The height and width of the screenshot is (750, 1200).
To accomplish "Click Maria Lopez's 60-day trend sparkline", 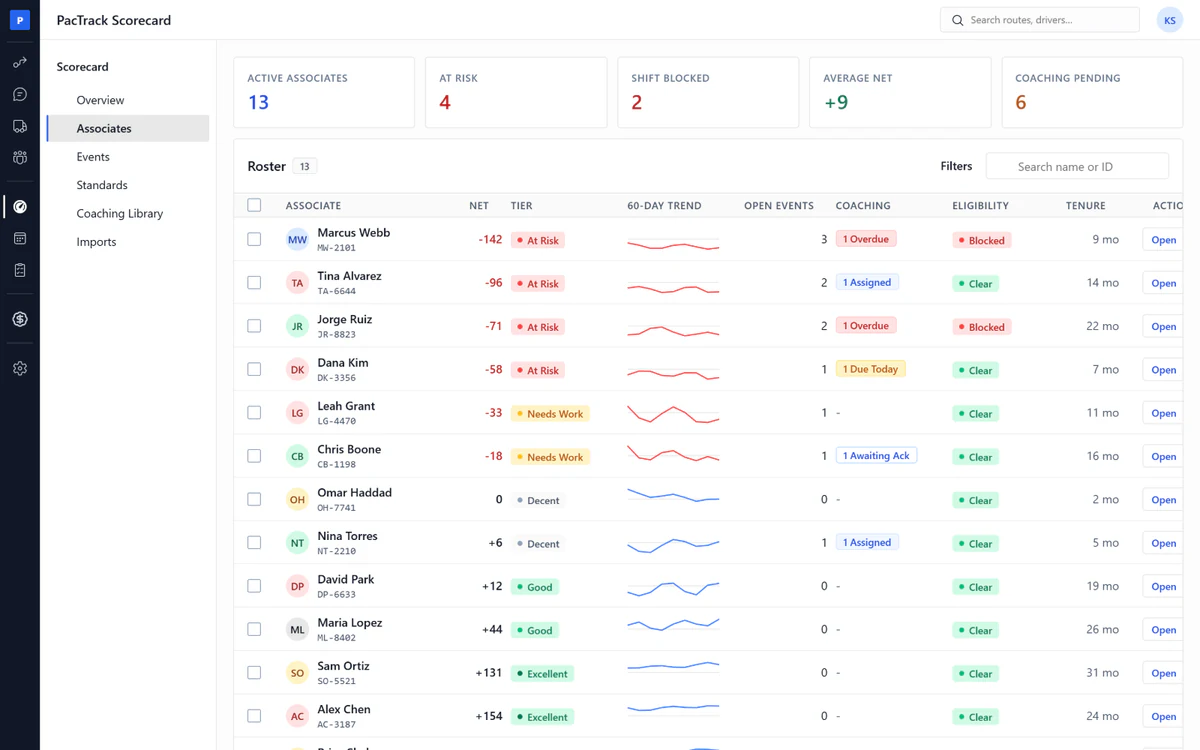I will click(673, 625).
